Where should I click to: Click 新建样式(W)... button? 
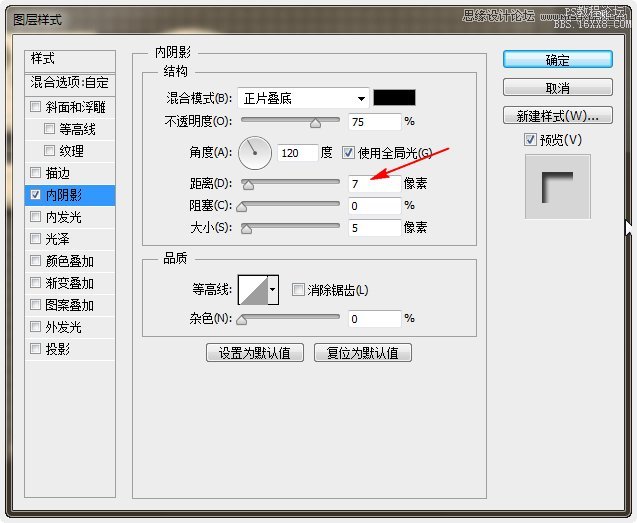(x=557, y=116)
